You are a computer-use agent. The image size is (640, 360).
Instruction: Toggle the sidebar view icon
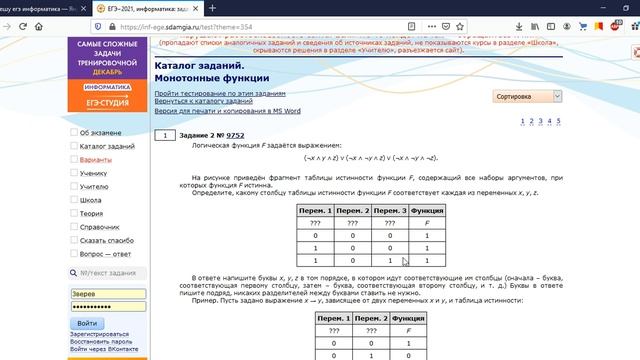coord(551,27)
